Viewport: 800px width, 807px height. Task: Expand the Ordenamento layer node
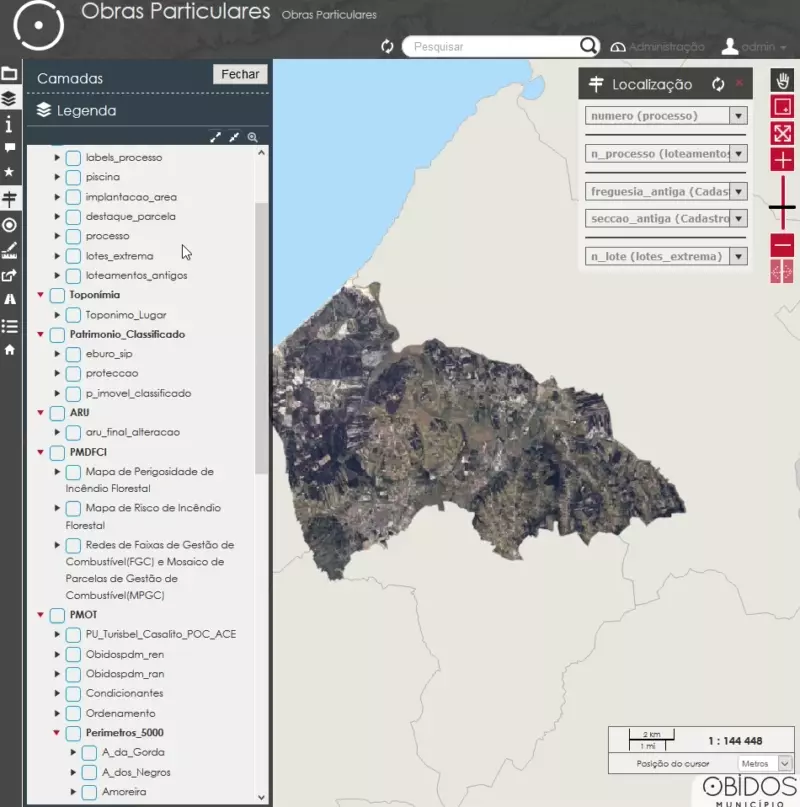click(x=57, y=713)
